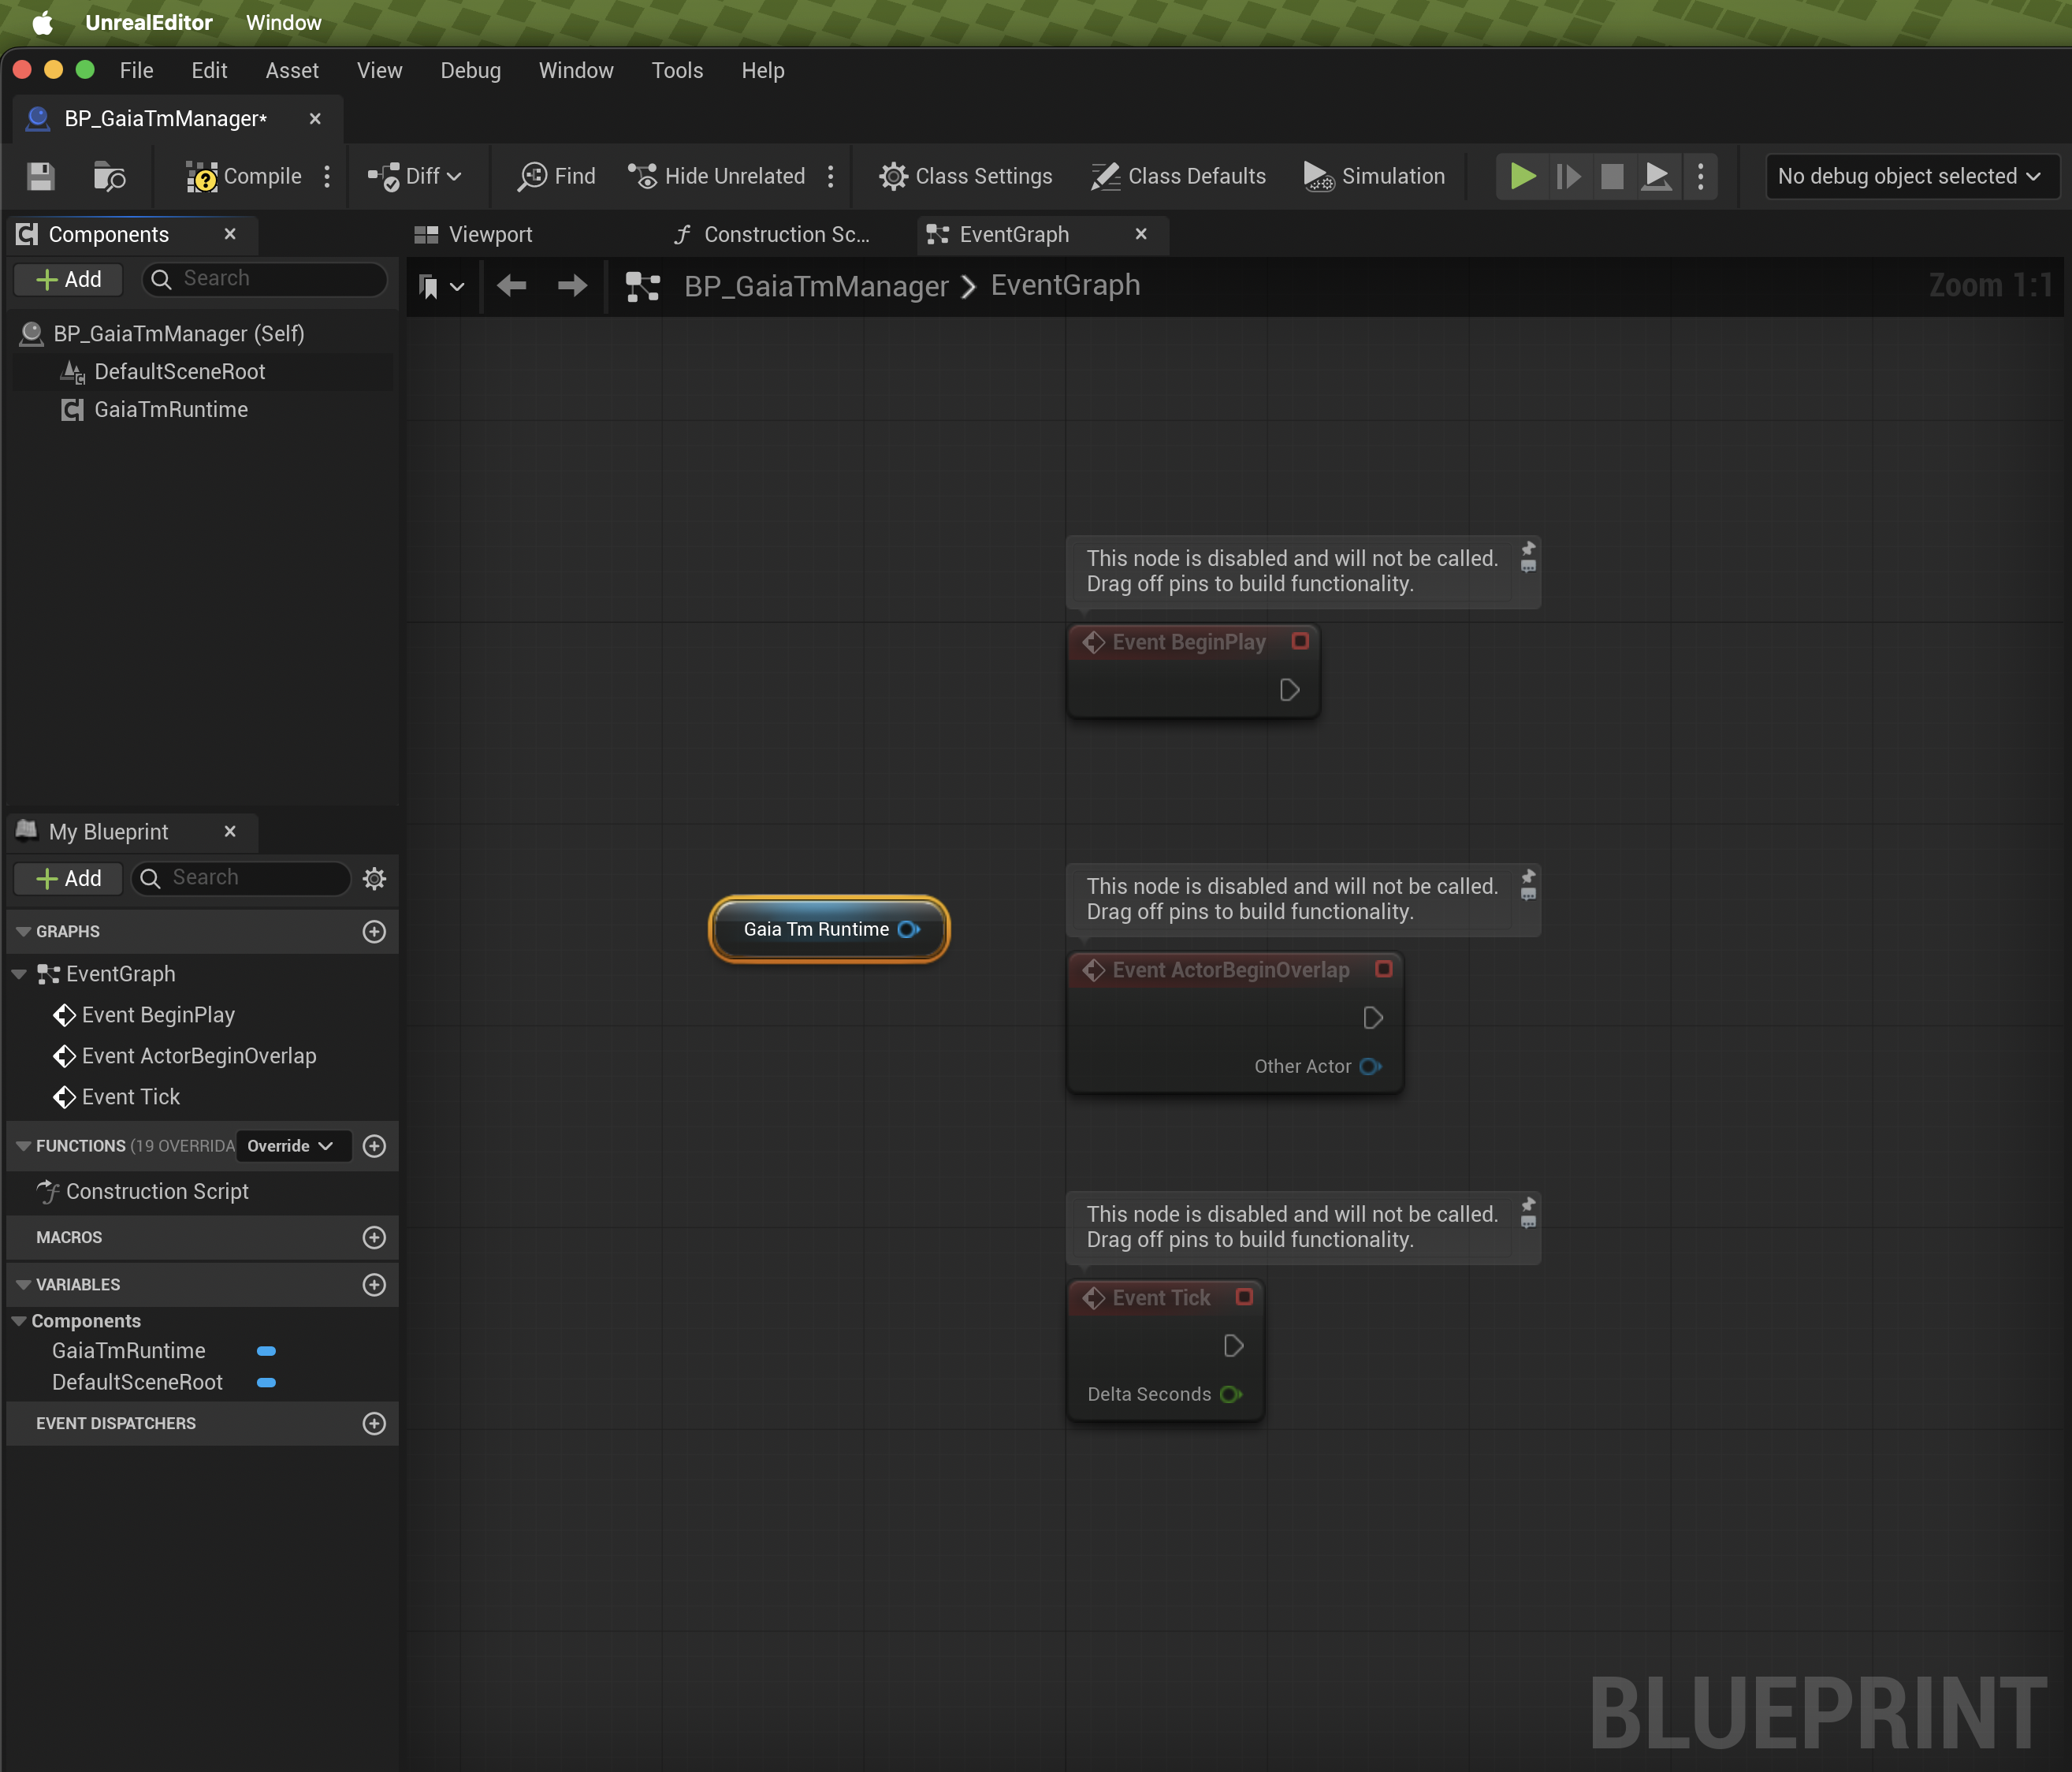The height and width of the screenshot is (1772, 2072).
Task: Toggle Simulation mode
Action: pyautogui.click(x=1374, y=177)
